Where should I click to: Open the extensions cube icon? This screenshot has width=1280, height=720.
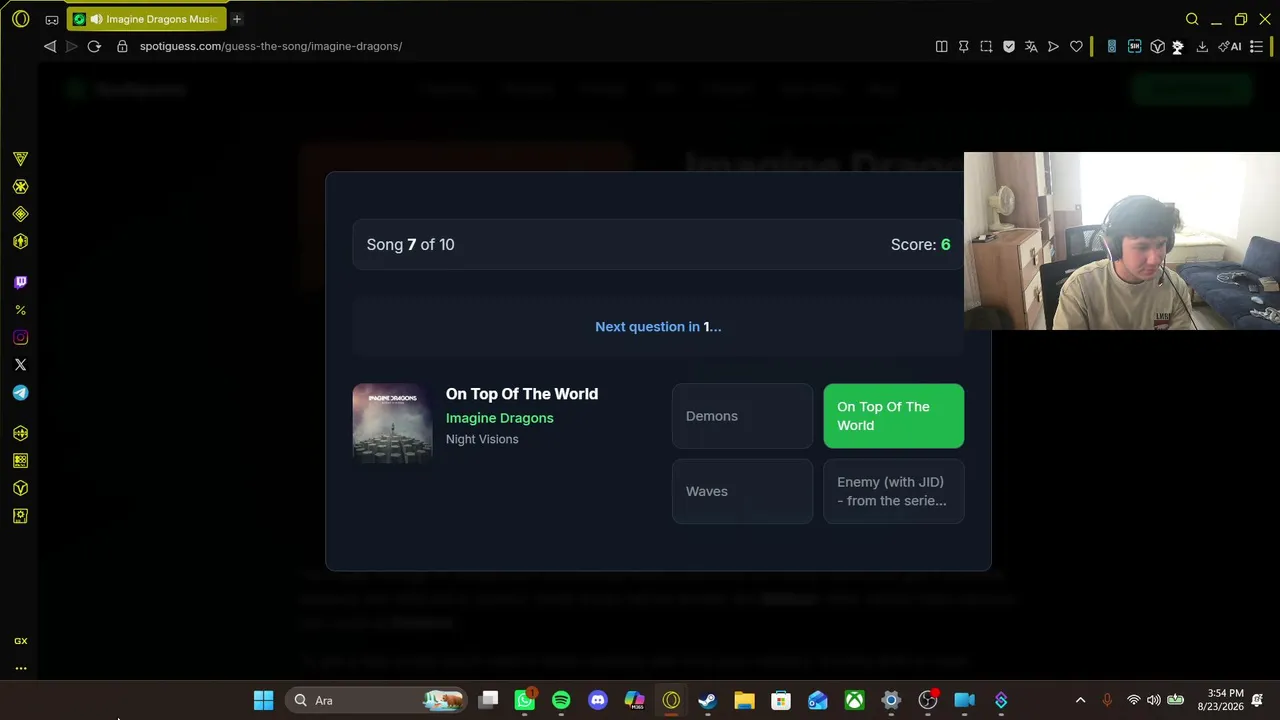pyautogui.click(x=1157, y=46)
